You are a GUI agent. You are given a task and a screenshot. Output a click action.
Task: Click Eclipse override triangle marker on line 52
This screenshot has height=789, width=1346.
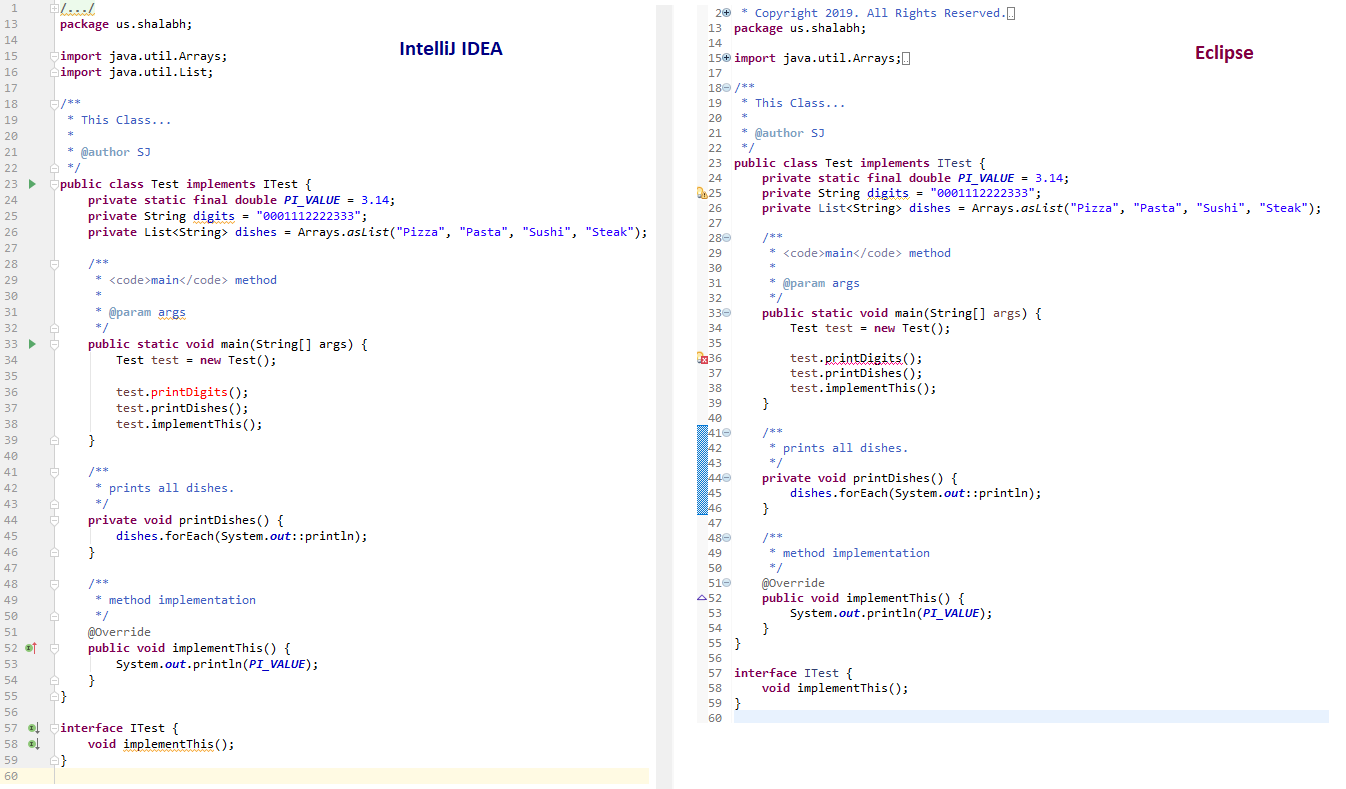[x=701, y=598]
